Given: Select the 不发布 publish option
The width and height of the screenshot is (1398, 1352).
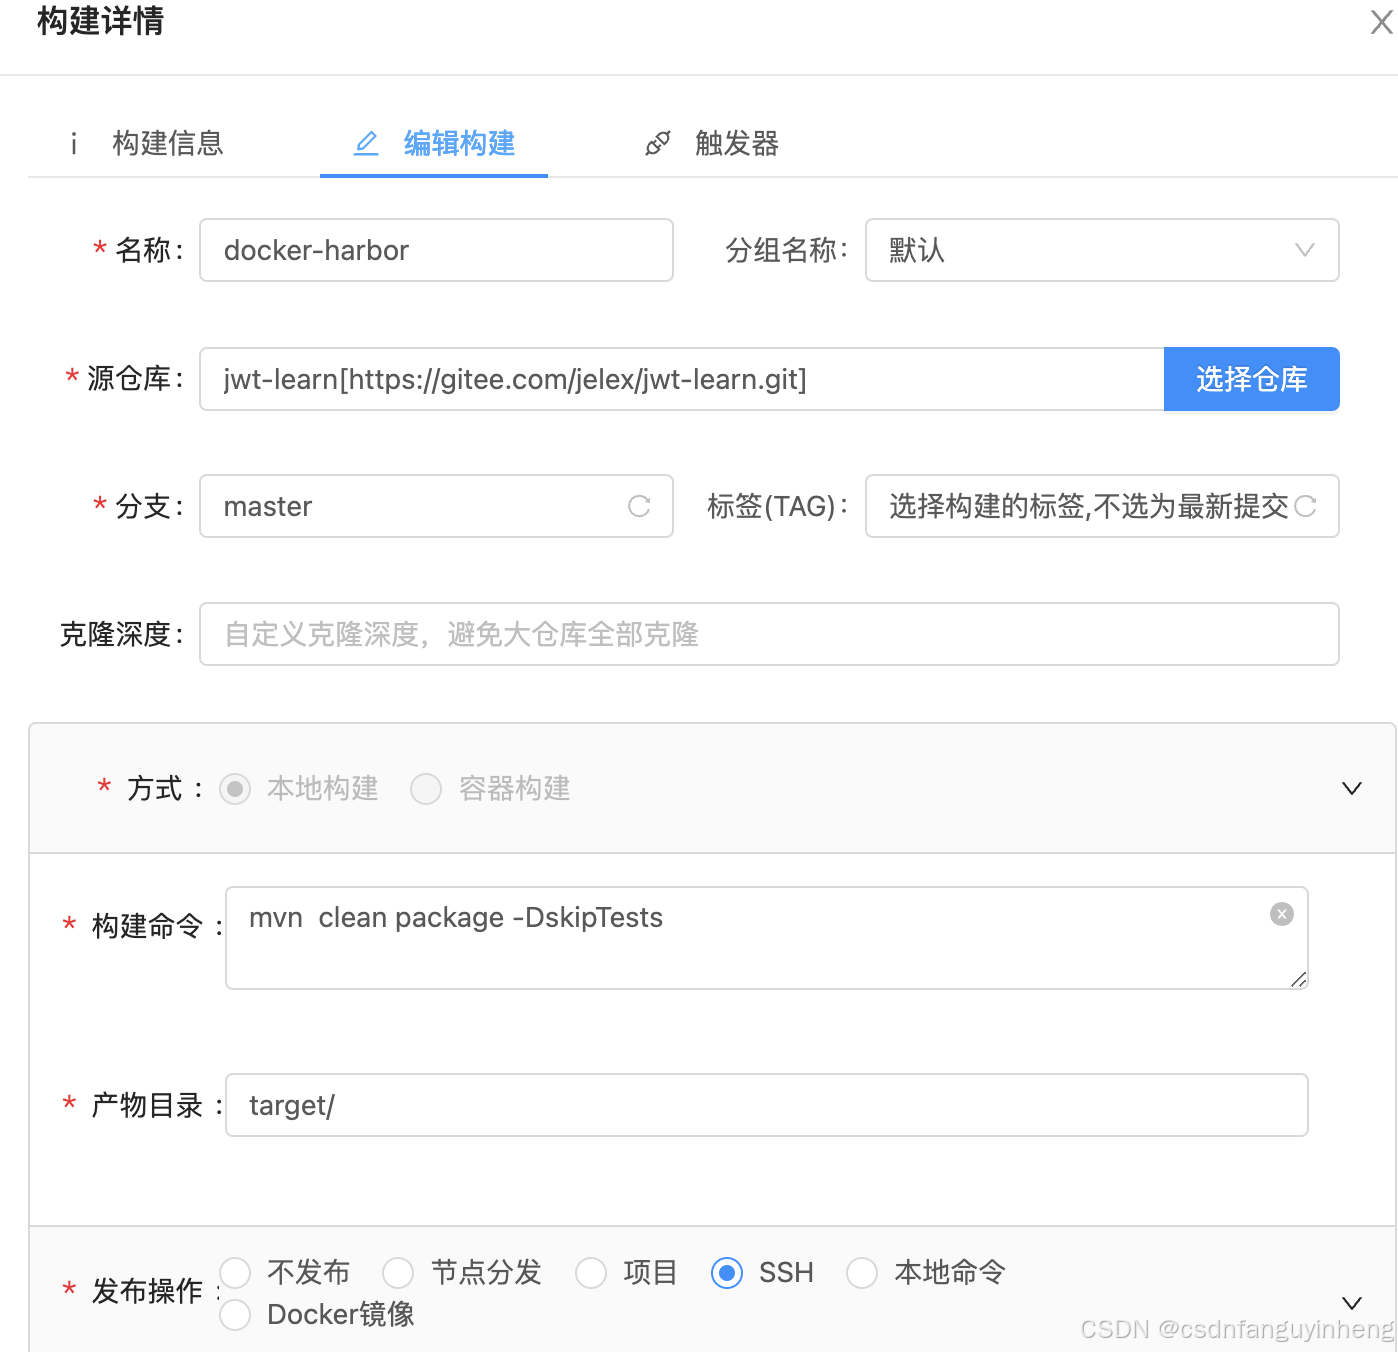Looking at the screenshot, I should (235, 1273).
